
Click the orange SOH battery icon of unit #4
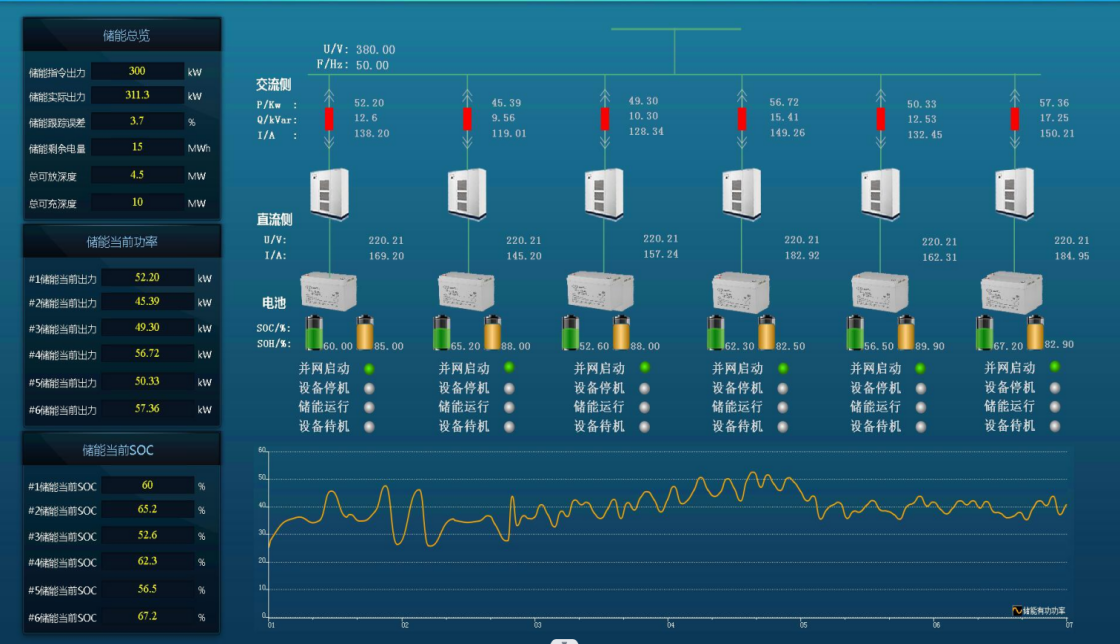pos(767,332)
